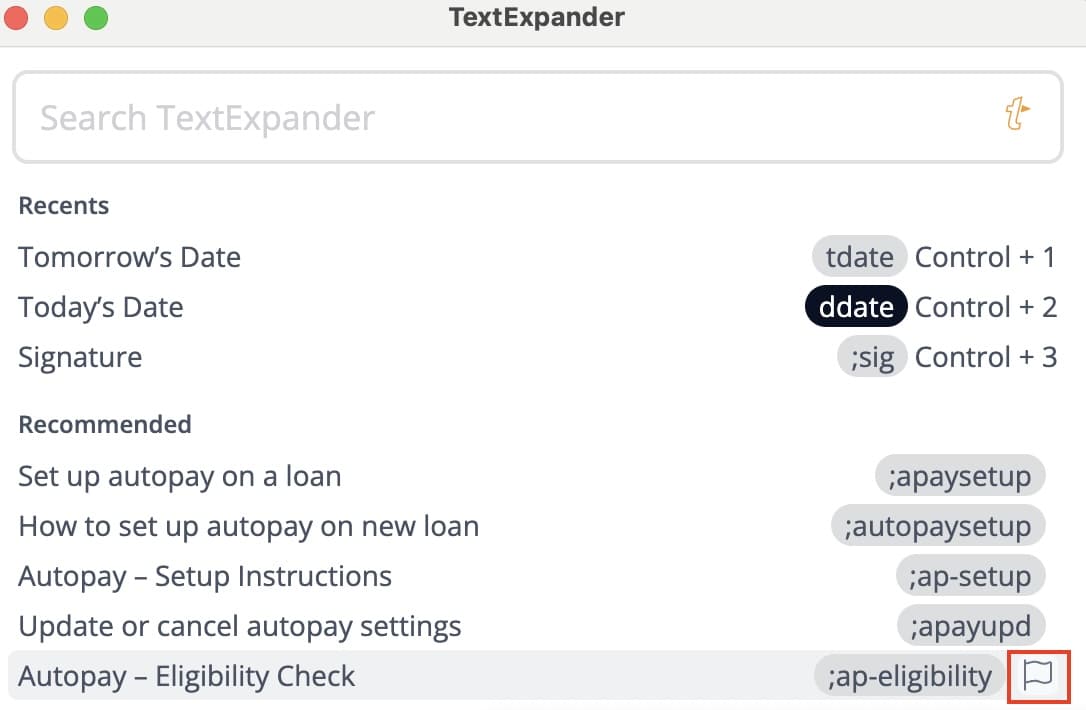Click the ;autopaysetup abbreviation badge
The image size is (1086, 710).
pos(938,526)
